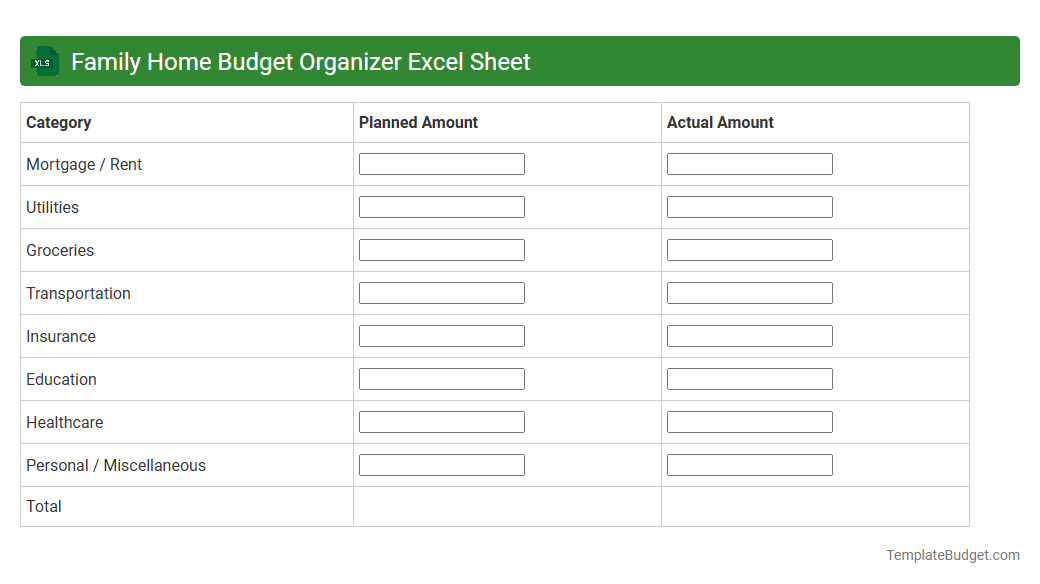
Task: Select the Actual Amount box for Personal / Miscellaneous
Action: (749, 464)
